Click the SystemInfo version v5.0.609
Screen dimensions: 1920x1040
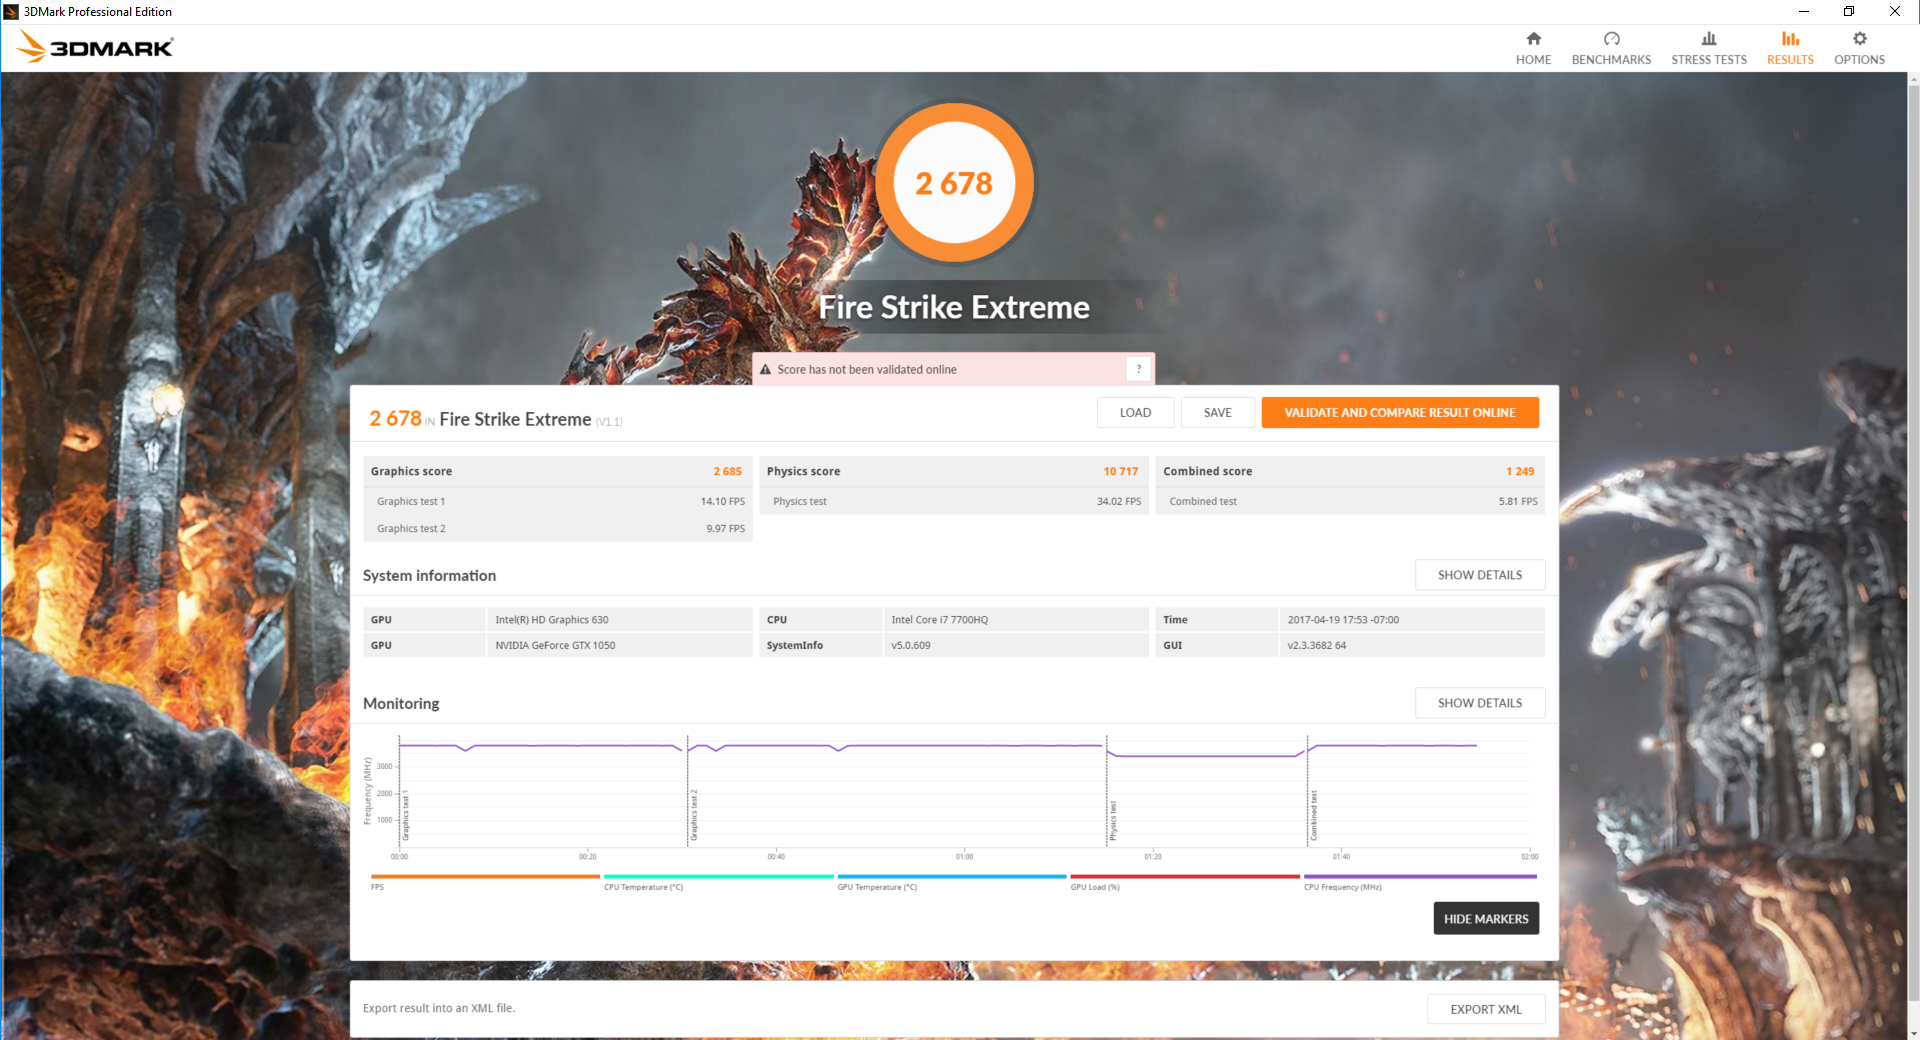coord(910,645)
